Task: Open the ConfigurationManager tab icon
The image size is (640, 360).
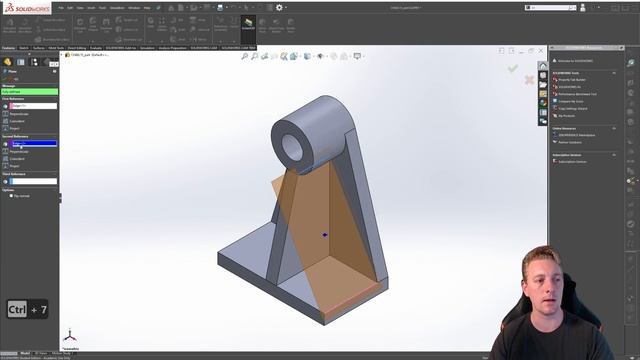Action: point(34,62)
